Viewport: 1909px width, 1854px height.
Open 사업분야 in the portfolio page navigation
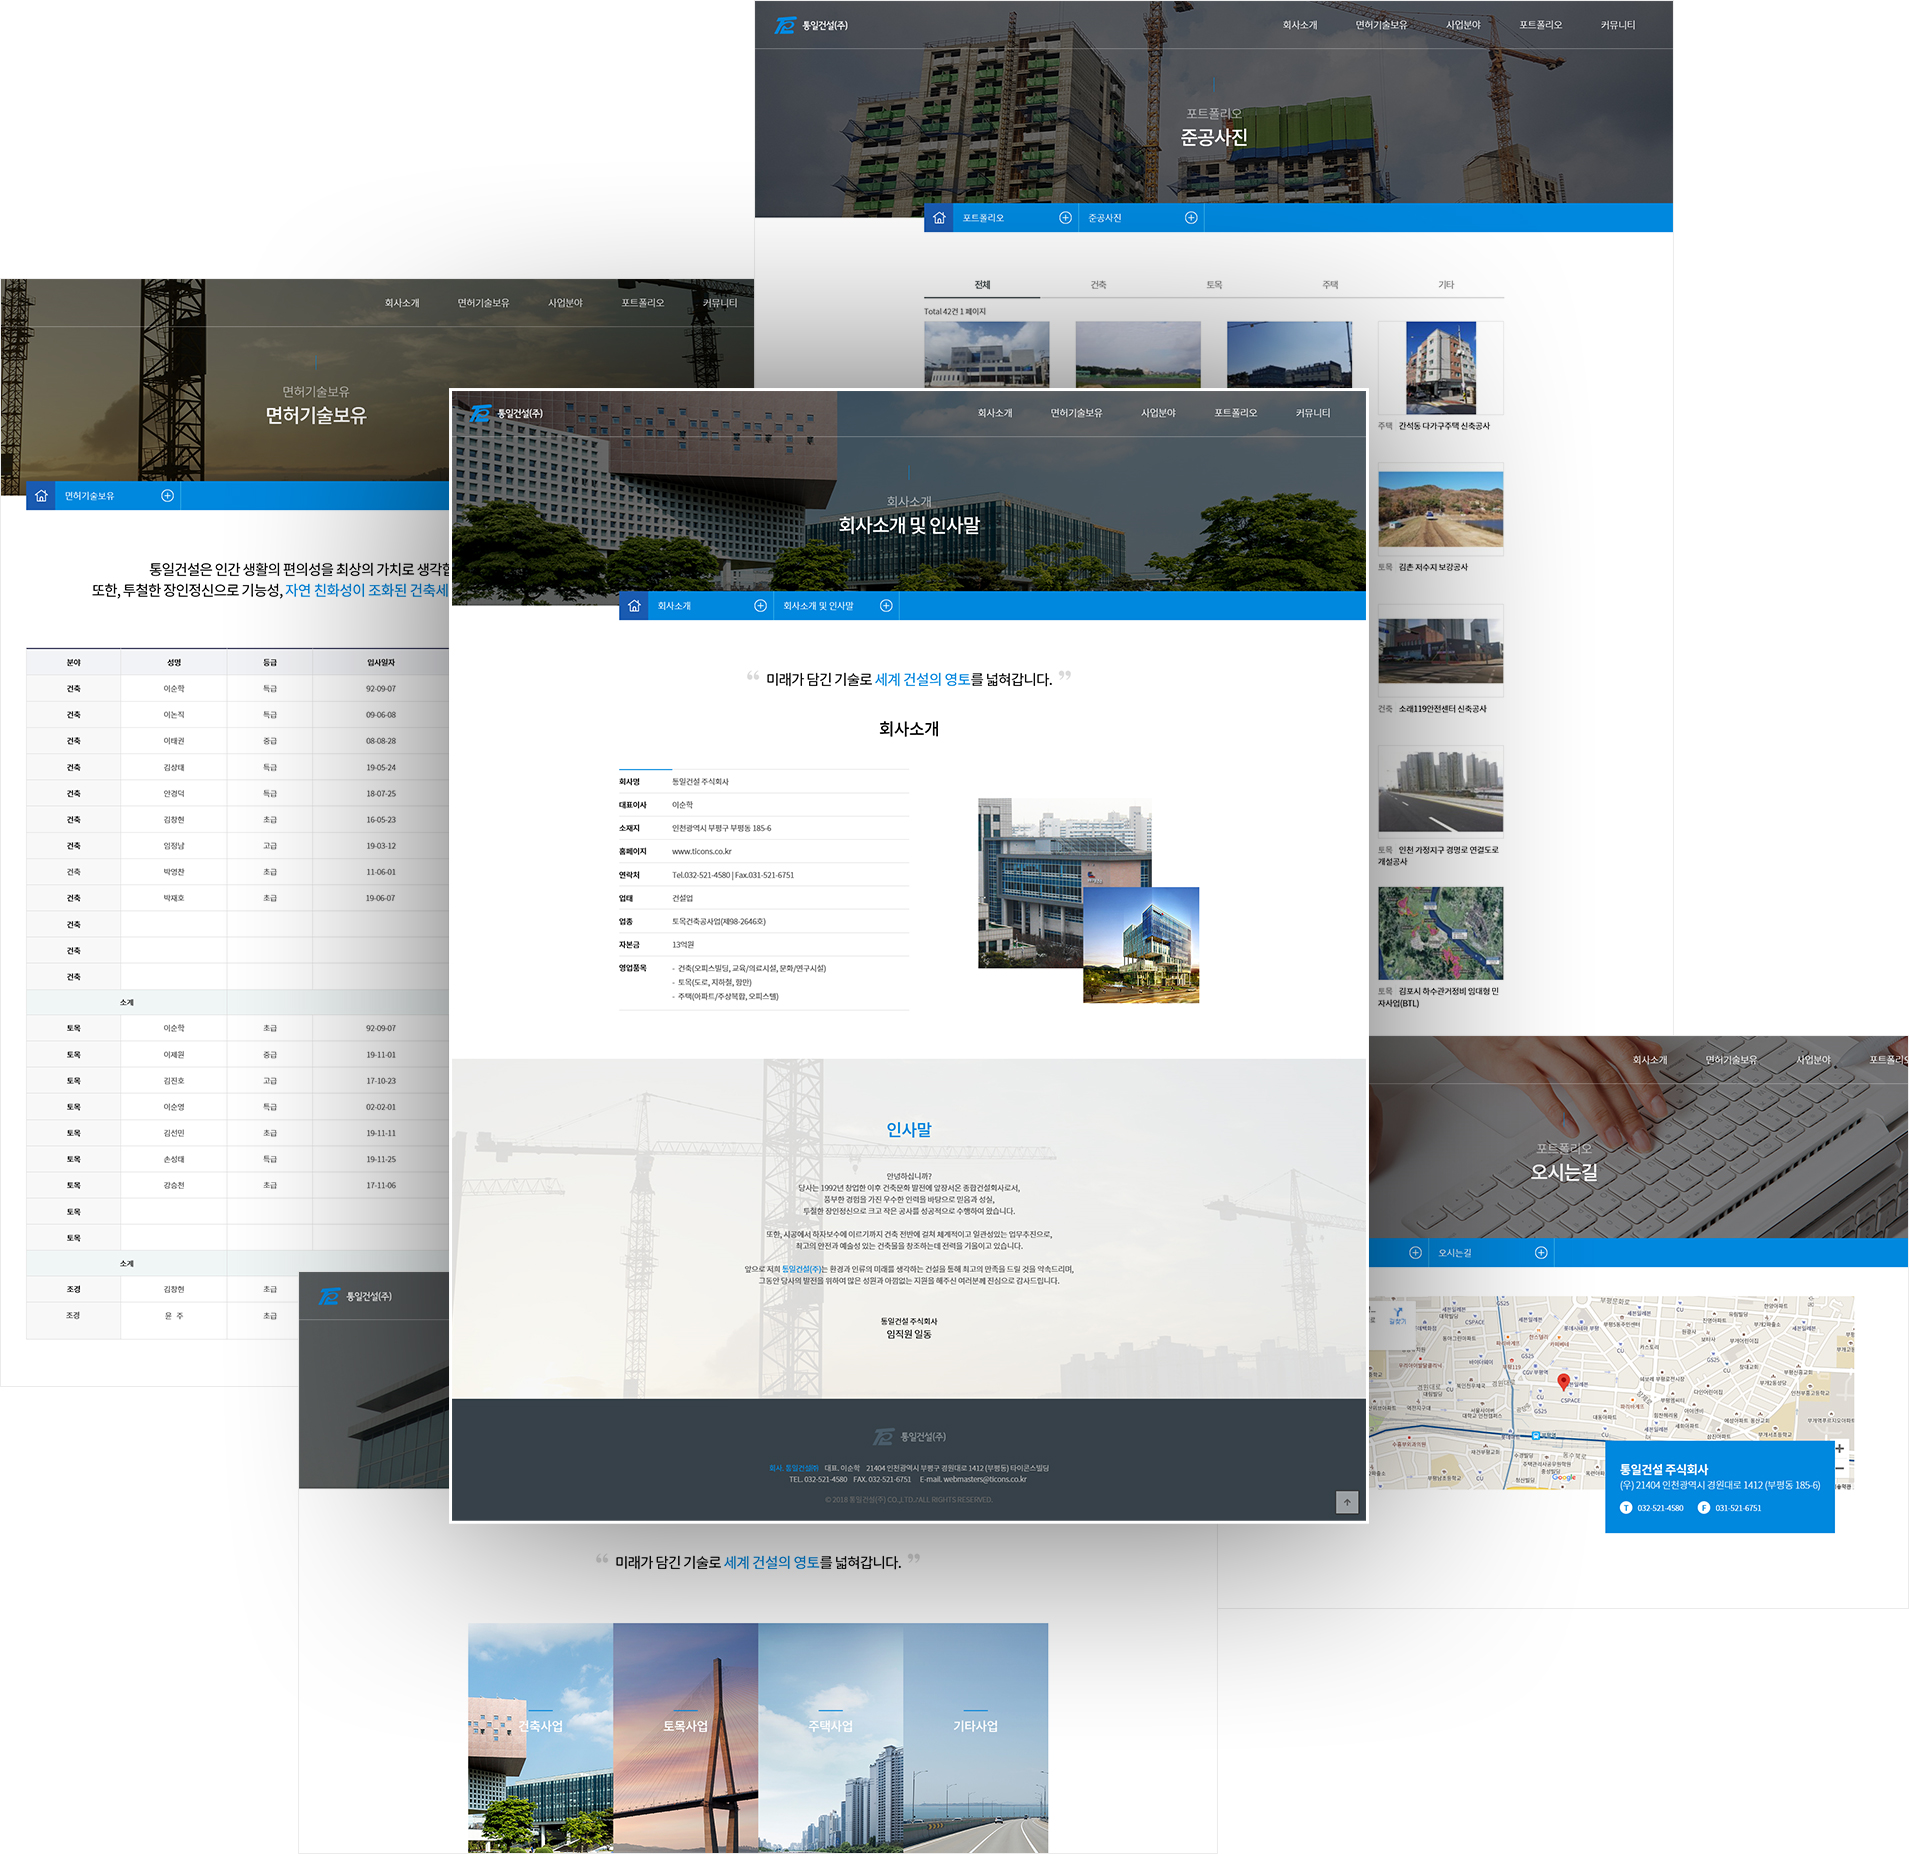click(x=1463, y=25)
